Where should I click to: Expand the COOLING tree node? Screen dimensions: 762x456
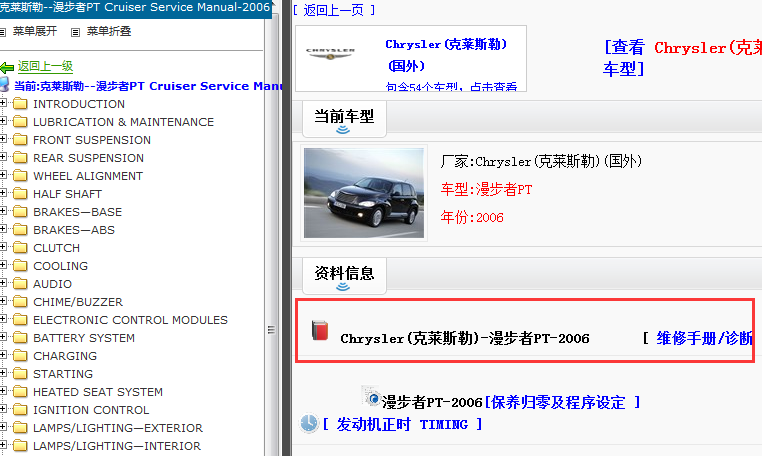click(4, 266)
